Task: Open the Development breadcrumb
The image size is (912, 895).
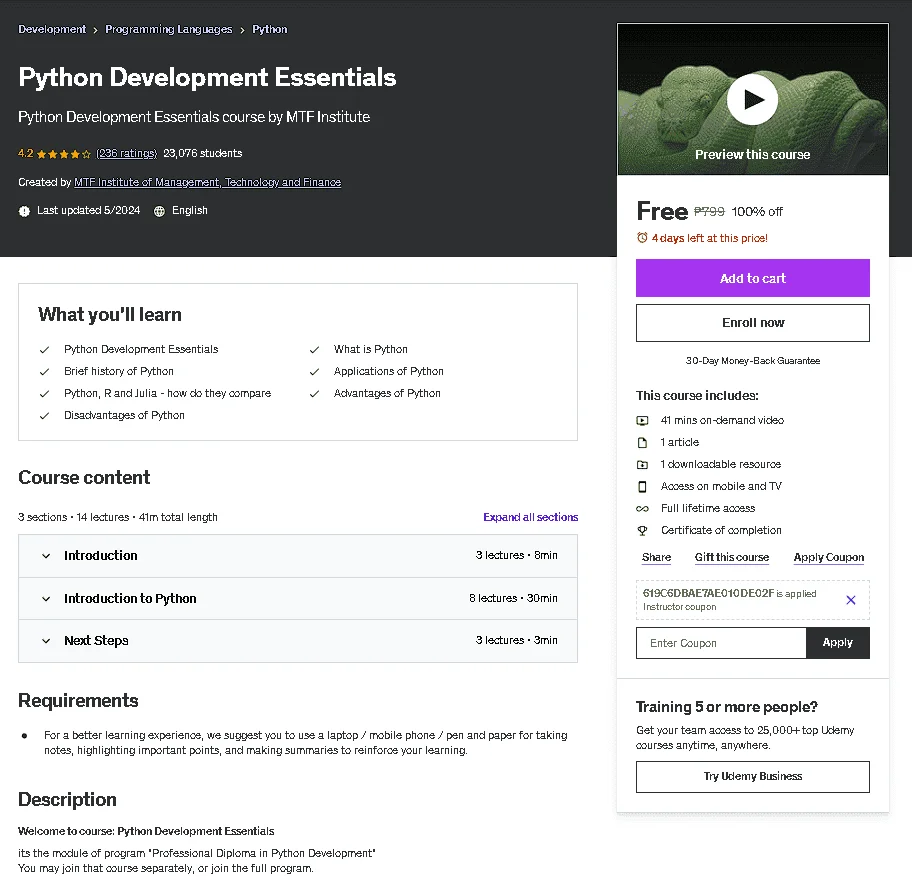Action: [x=52, y=29]
